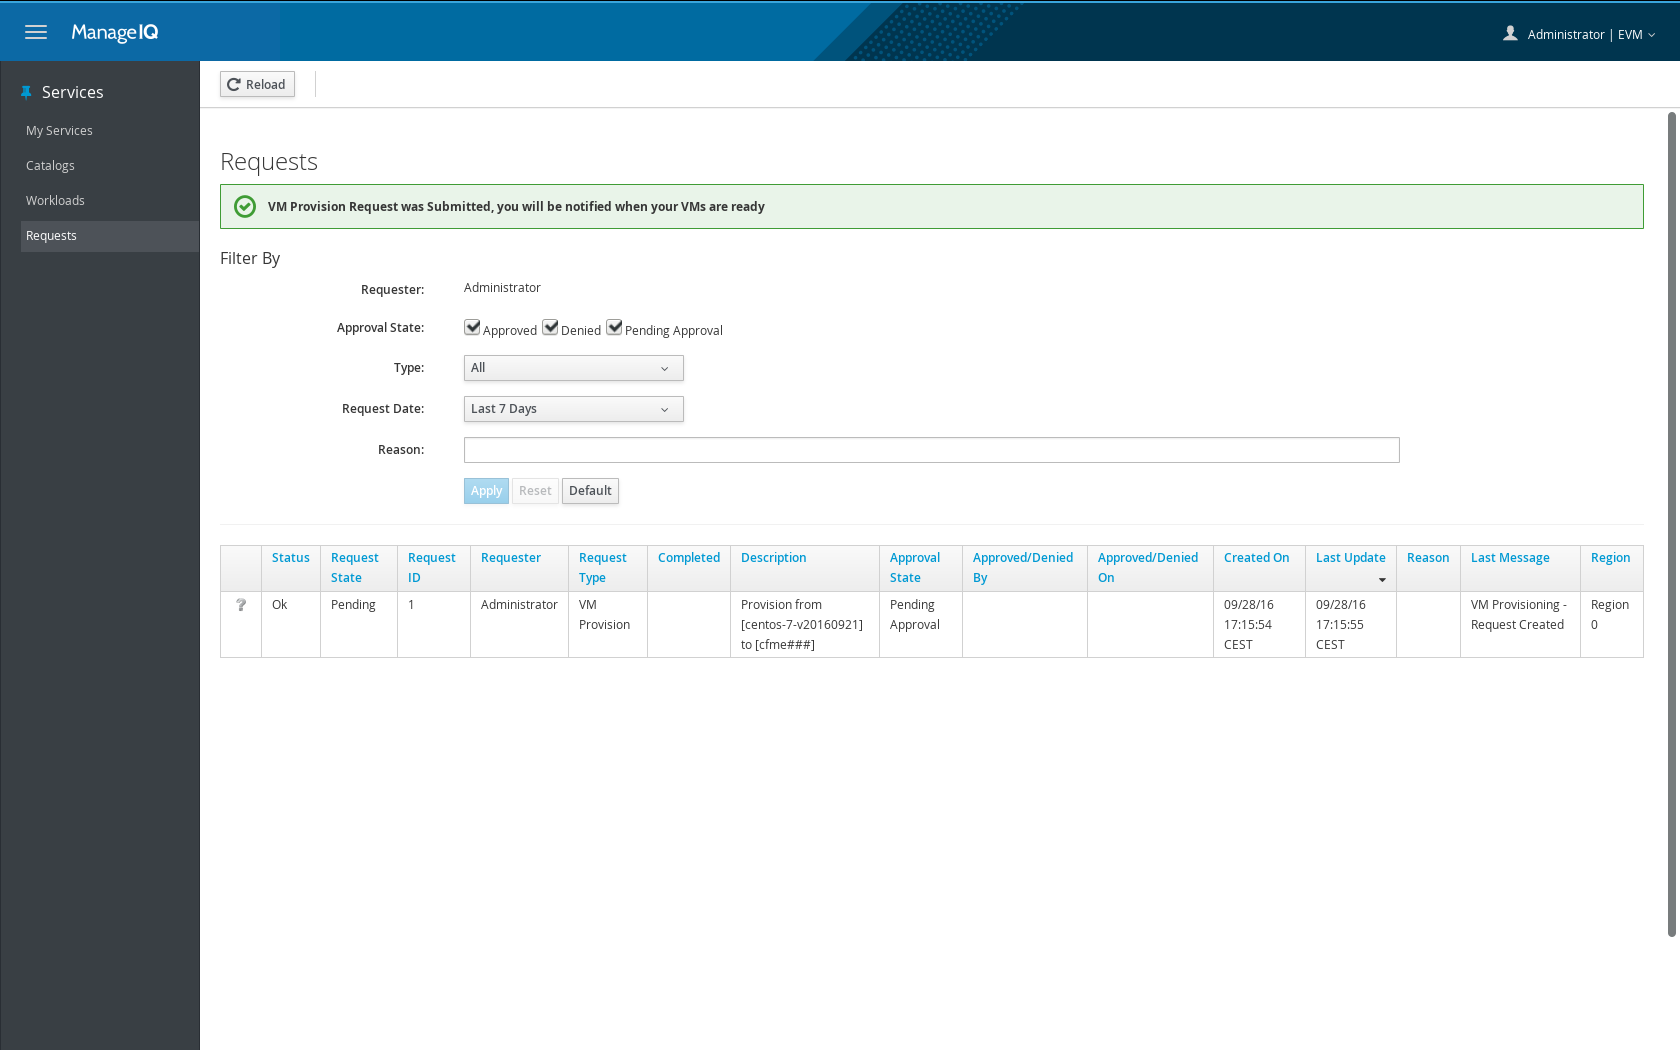Click the 'Region 0' cell
The image size is (1680, 1050).
click(1612, 625)
